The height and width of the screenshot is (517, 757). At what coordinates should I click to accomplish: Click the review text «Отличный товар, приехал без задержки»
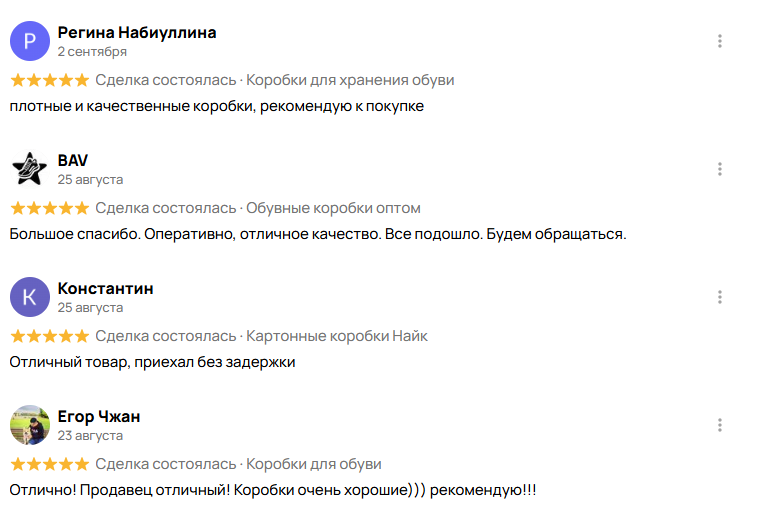coord(152,362)
